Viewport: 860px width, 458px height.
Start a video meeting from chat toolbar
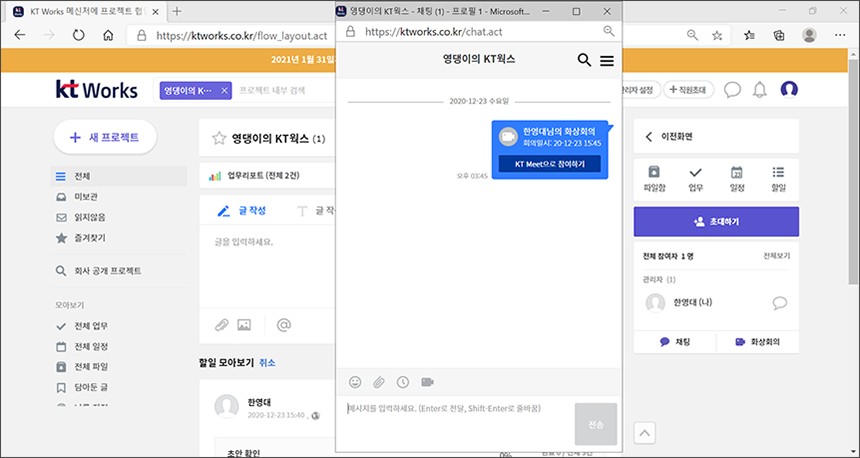point(427,382)
